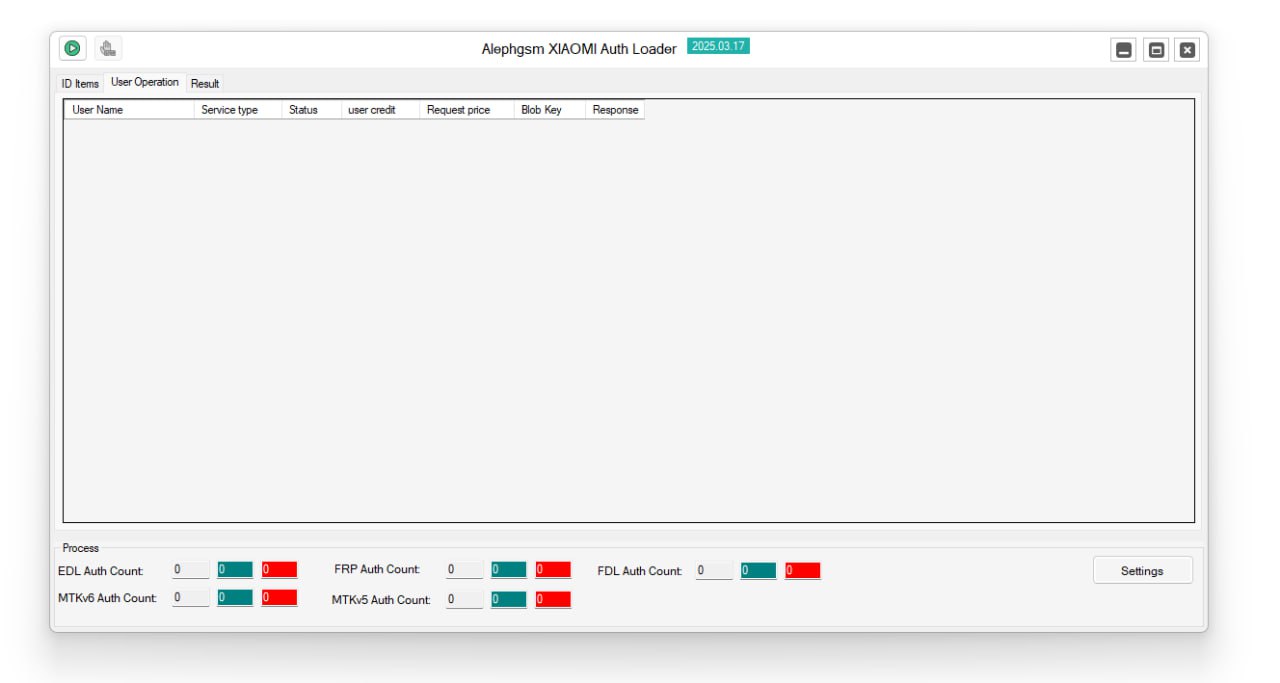Click the green play start icon
The width and height of the screenshot is (1280, 683).
[72, 47]
